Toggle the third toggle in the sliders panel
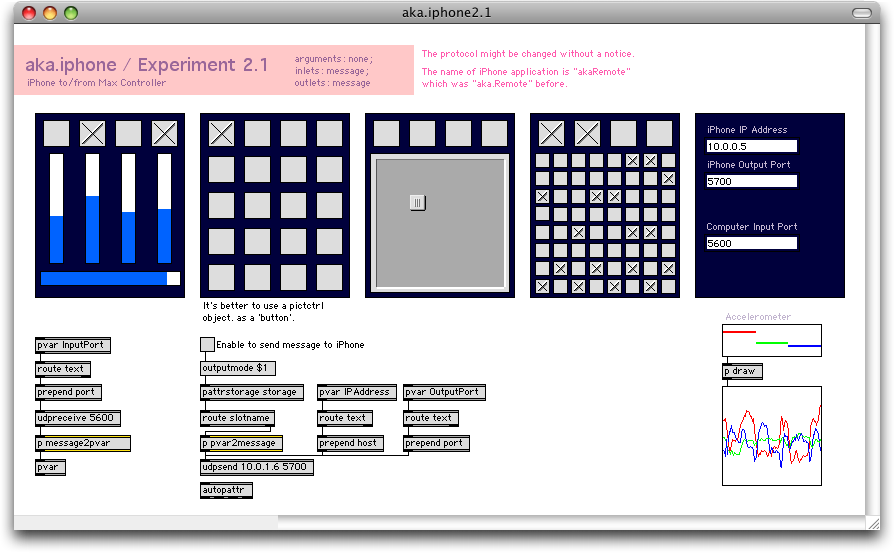The height and width of the screenshot is (553, 894). pos(128,133)
